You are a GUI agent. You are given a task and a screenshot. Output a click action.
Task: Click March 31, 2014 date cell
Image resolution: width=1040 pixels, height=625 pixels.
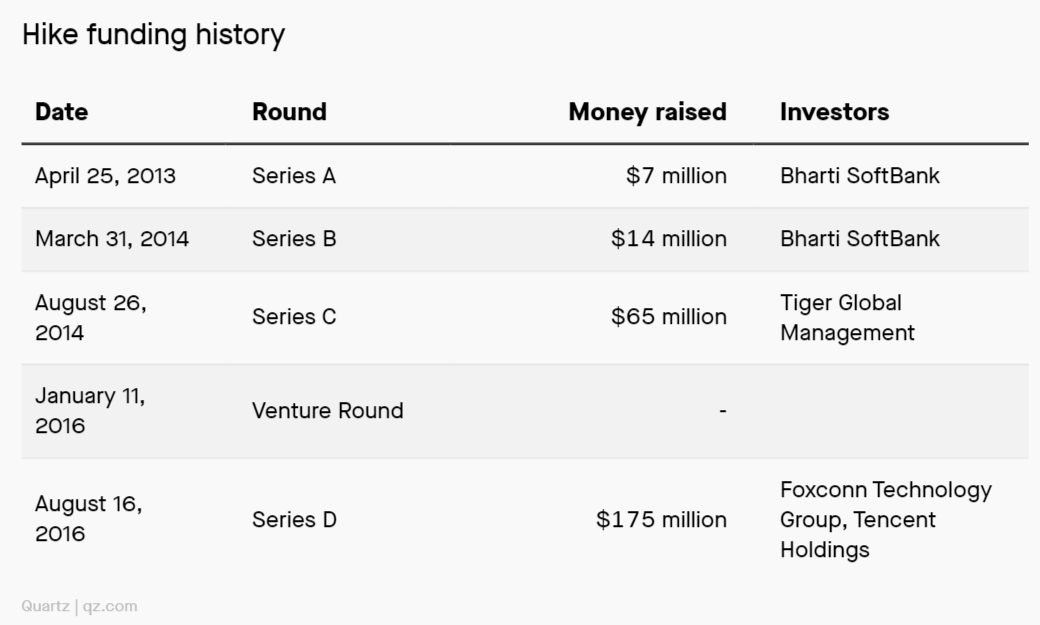112,239
